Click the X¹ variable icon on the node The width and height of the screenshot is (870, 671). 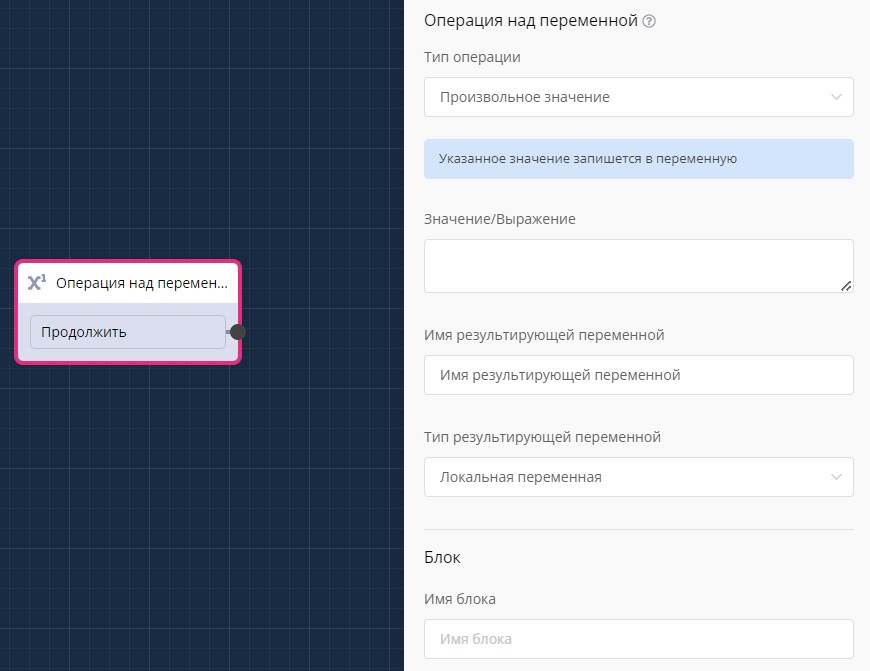[x=37, y=283]
